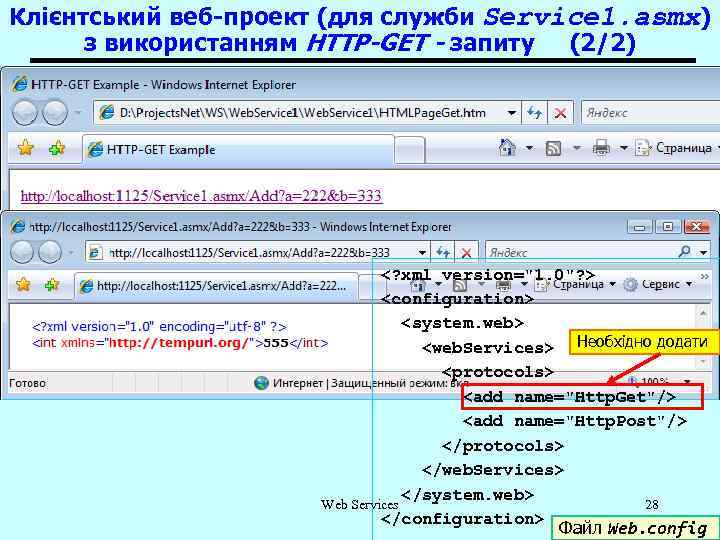720x540 pixels.
Task: Click address bar with HTMLPageGet.htm path
Action: (307, 113)
